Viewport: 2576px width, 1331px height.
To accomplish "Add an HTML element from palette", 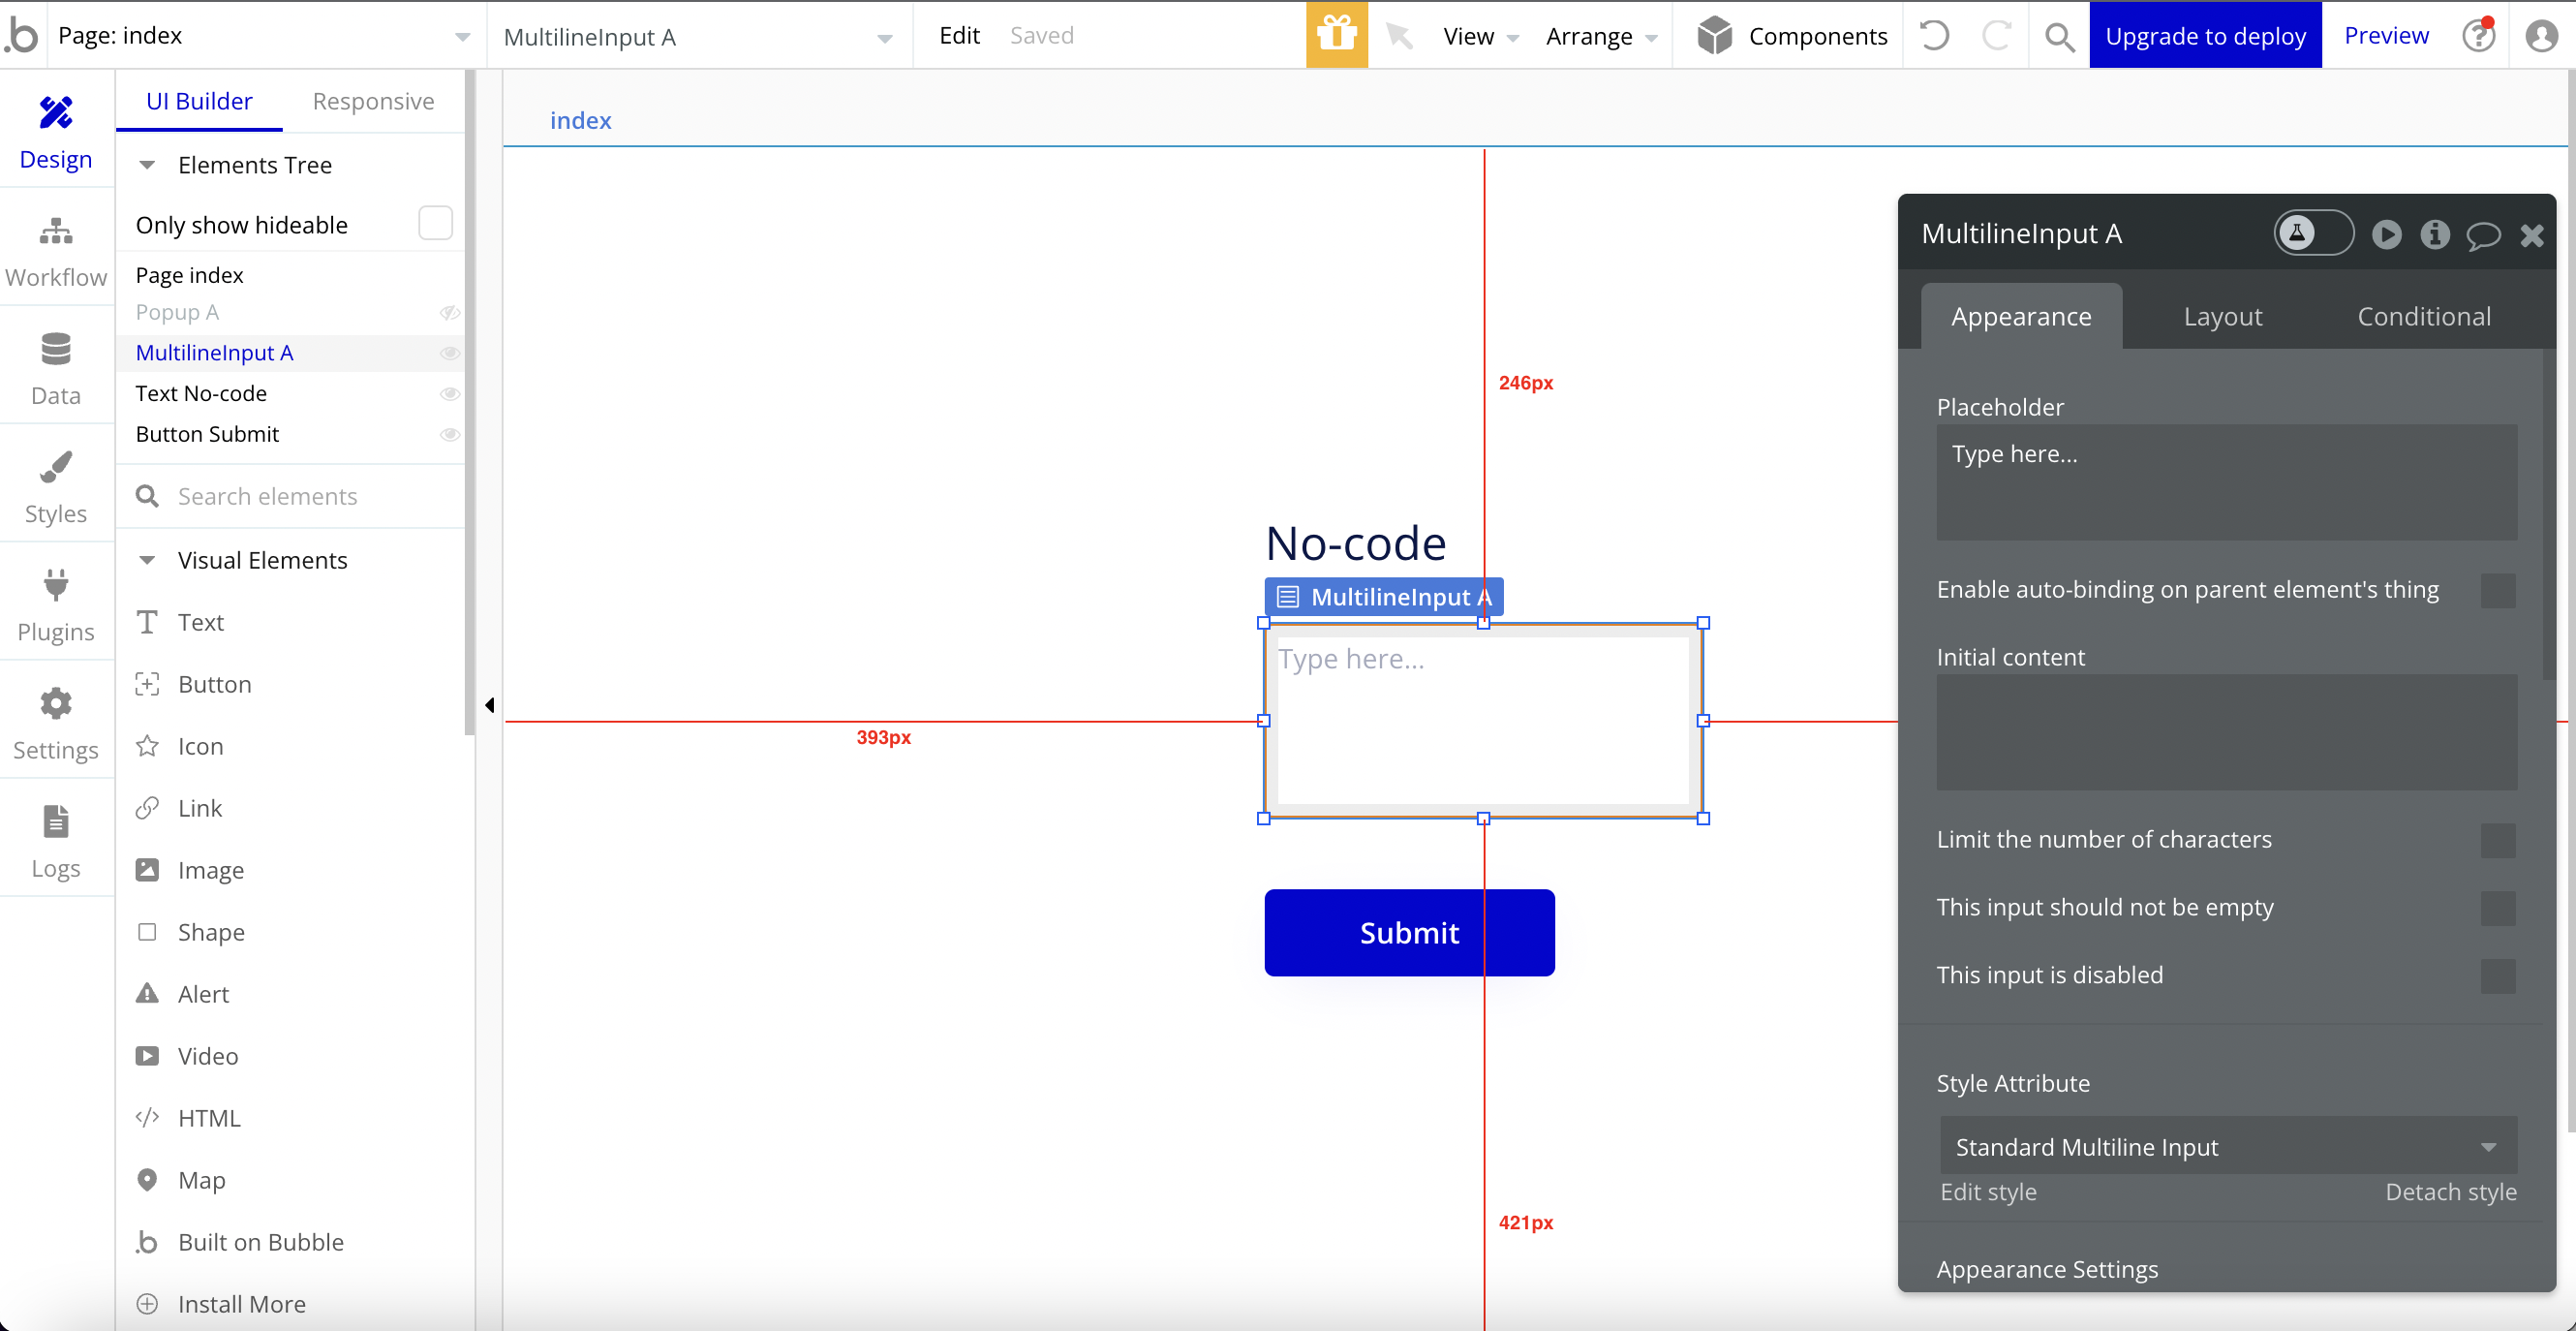I will (x=209, y=1118).
